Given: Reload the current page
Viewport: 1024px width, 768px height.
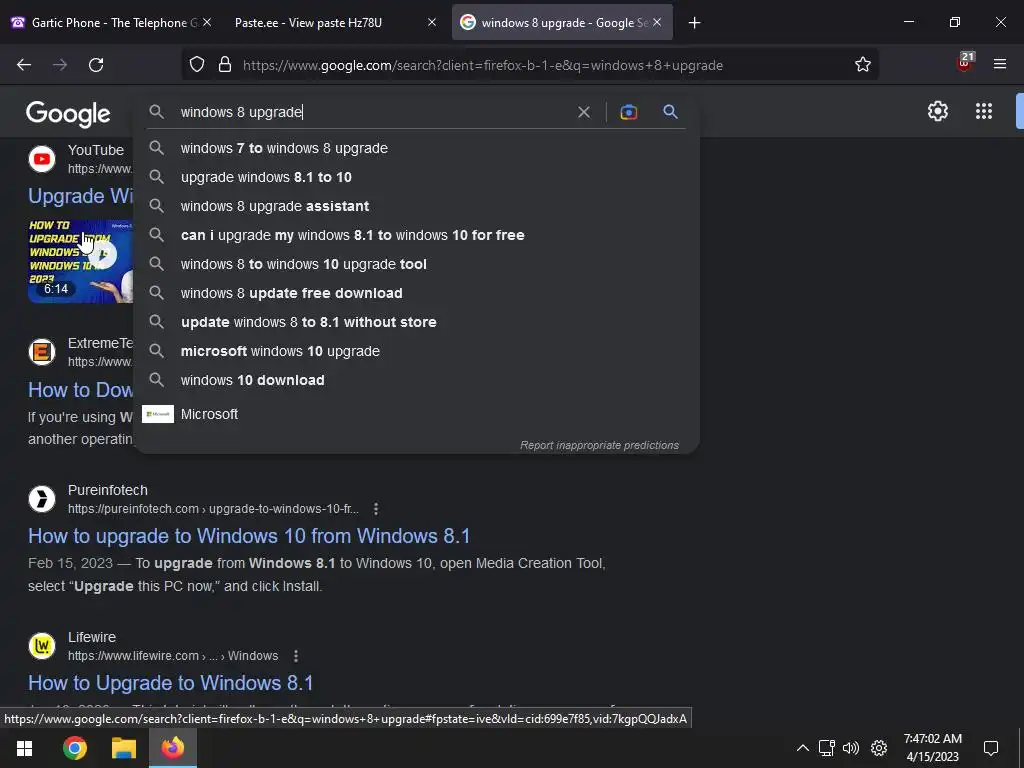Looking at the screenshot, I should click(x=96, y=65).
